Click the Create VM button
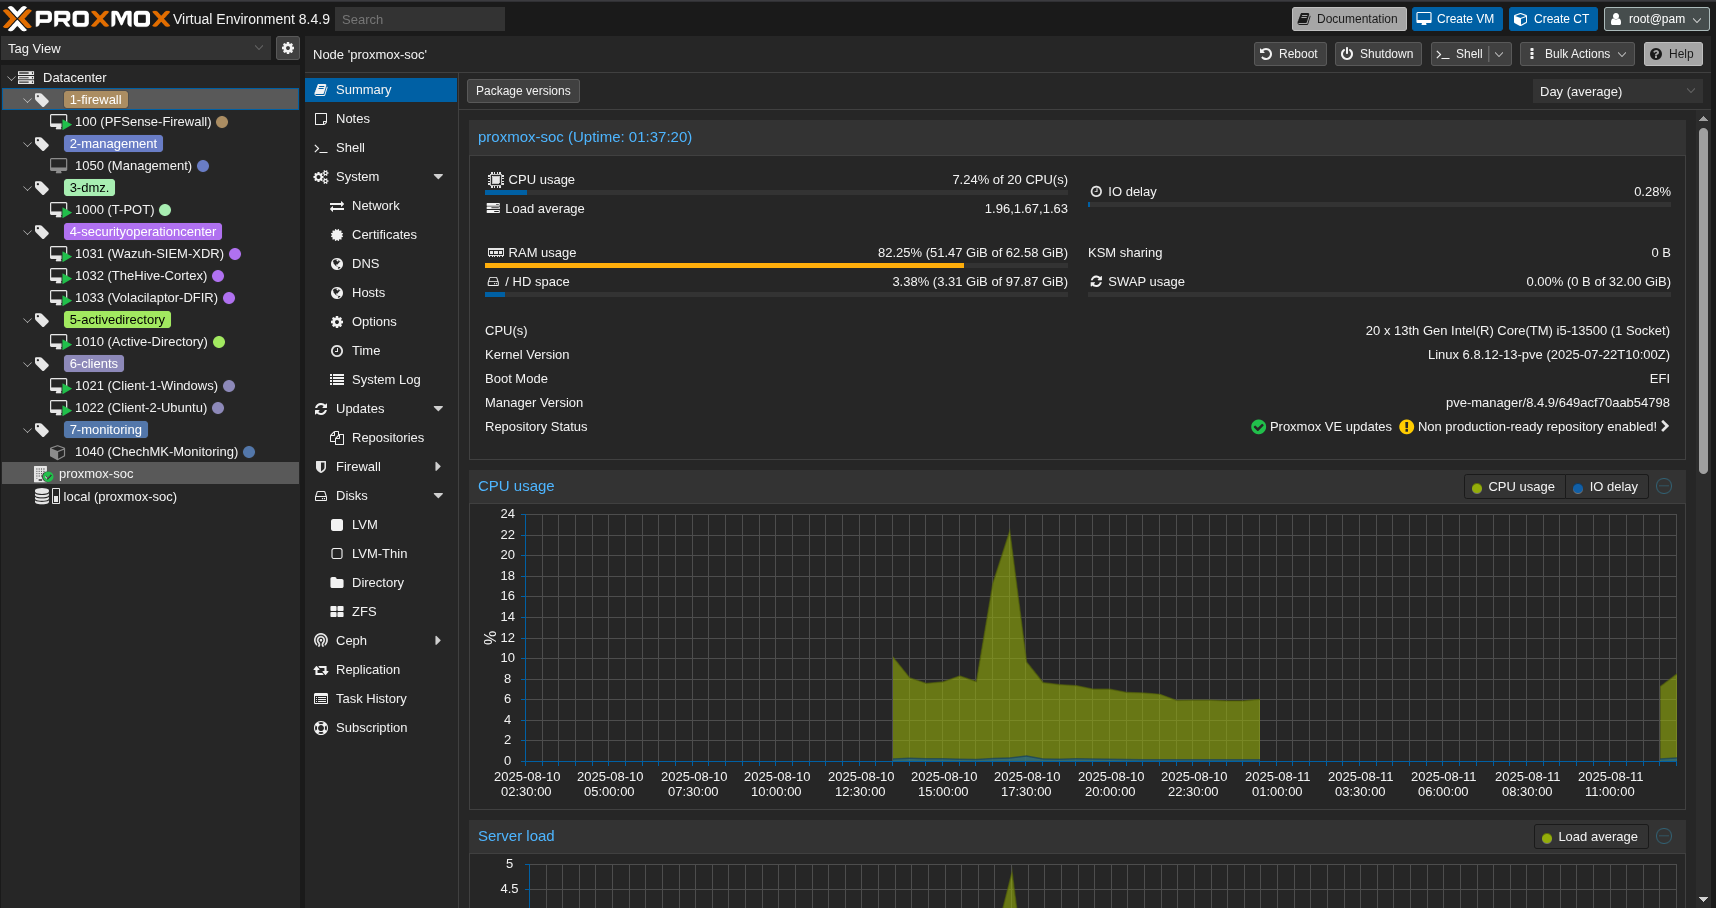 pos(1456,19)
